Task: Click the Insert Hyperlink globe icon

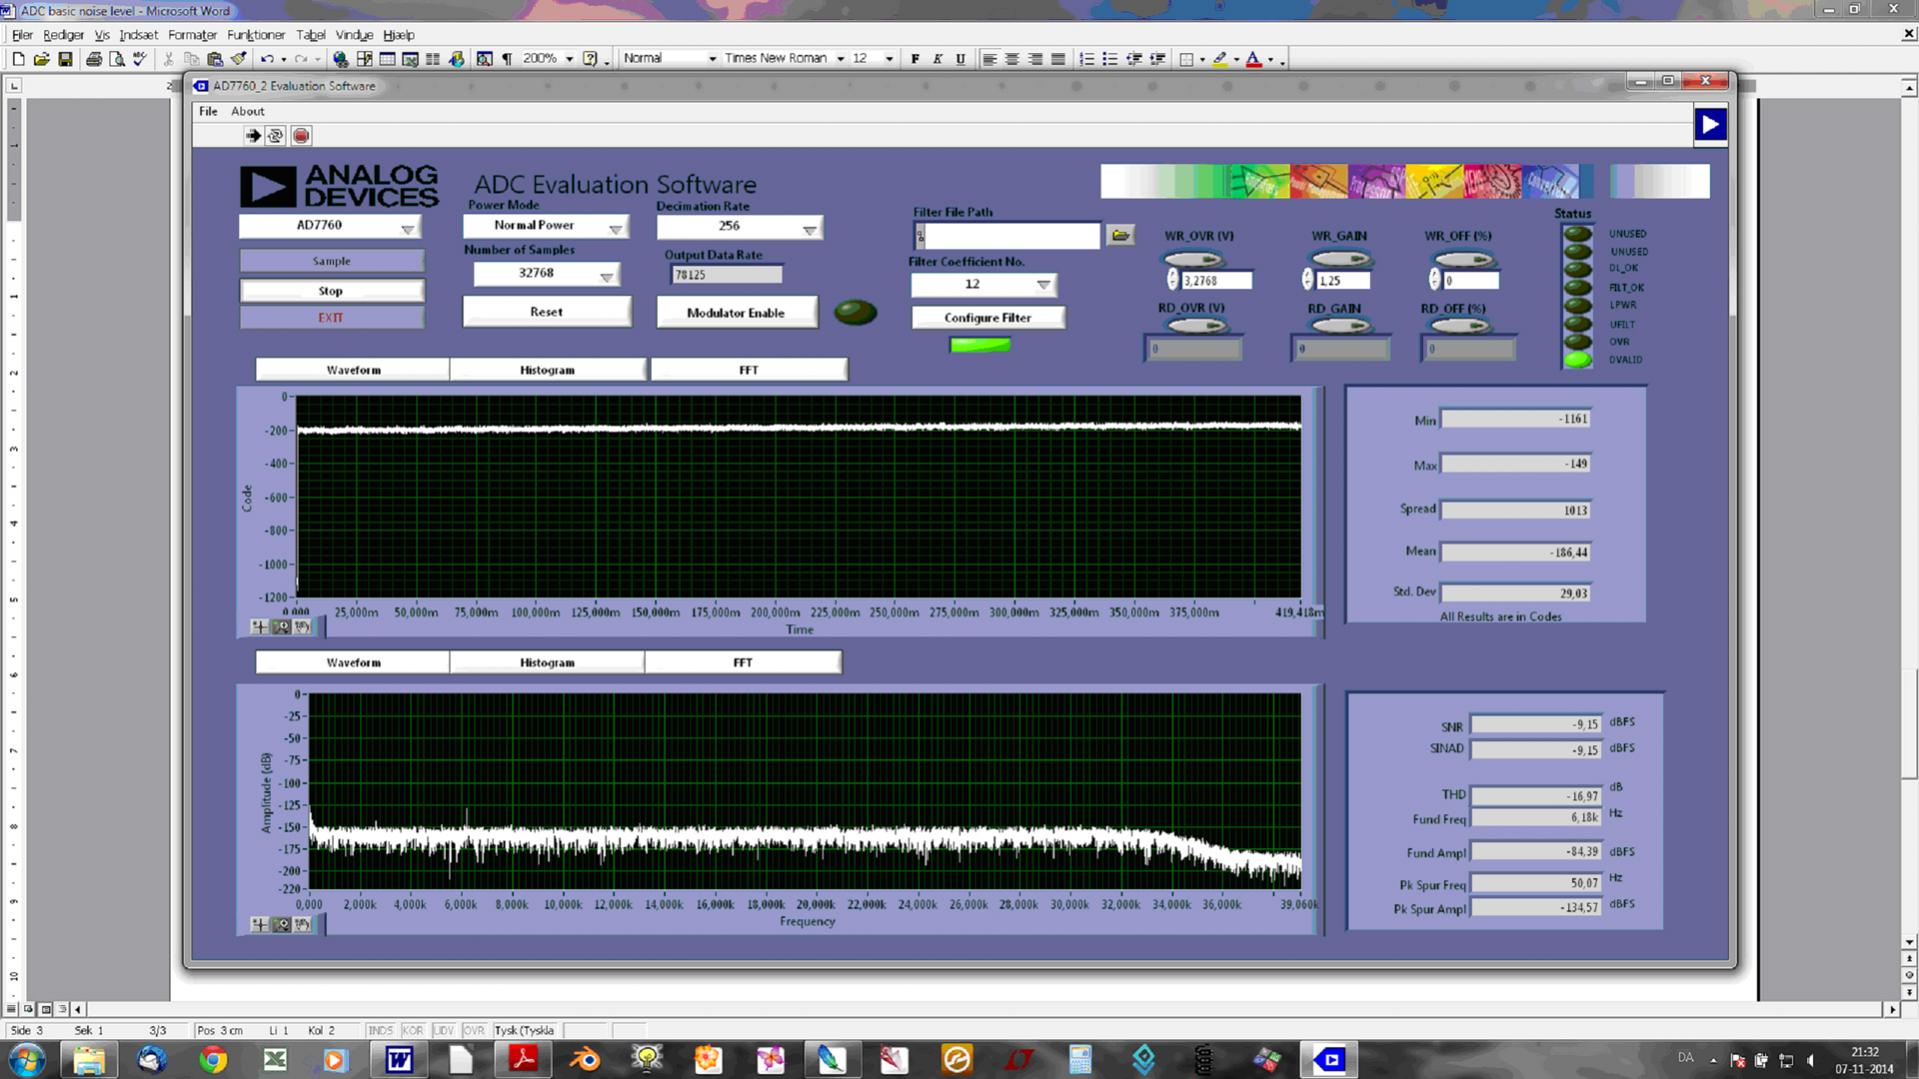Action: (x=340, y=59)
